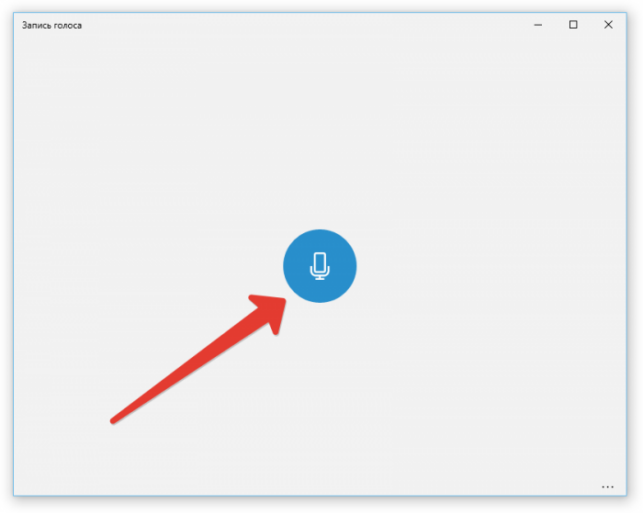Open the three-dot more options menu
643x513 pixels.
point(607,487)
